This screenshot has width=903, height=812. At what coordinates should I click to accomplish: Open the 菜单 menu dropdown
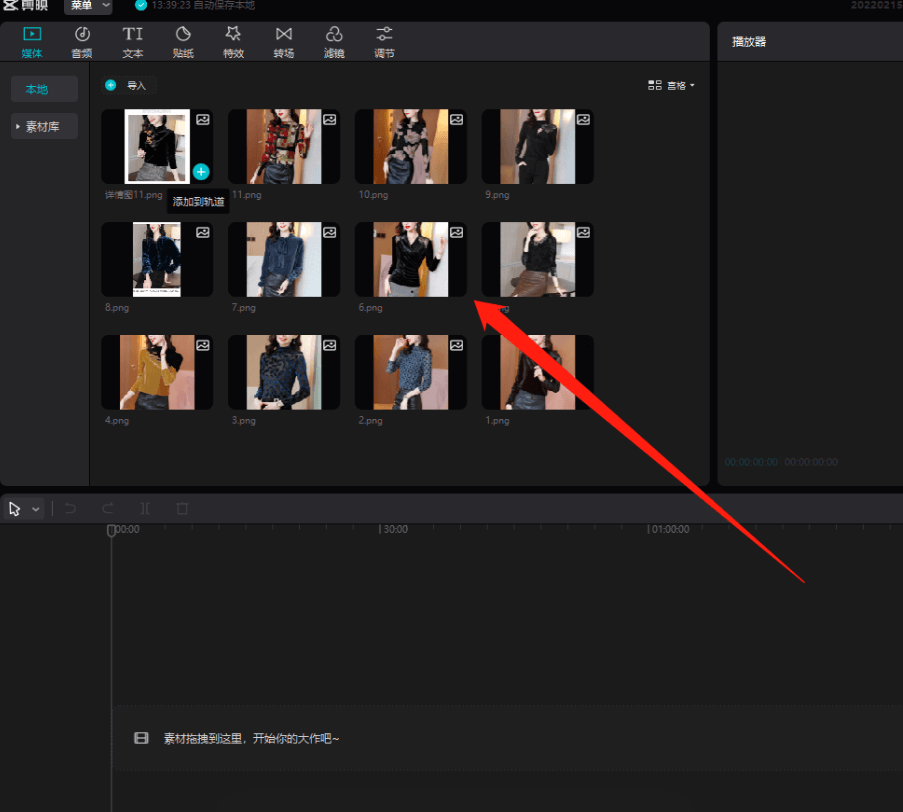point(88,6)
